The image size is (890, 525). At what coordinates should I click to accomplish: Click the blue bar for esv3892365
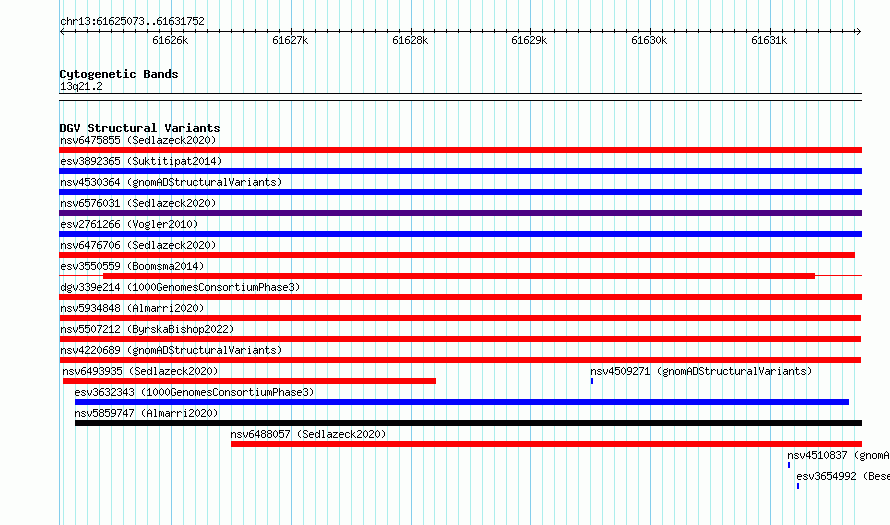[x=460, y=171]
